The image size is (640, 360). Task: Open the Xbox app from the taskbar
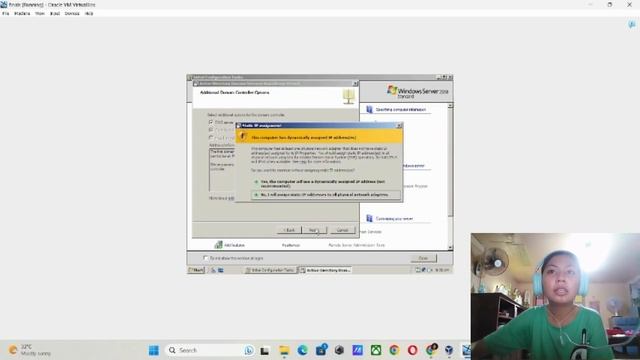[376, 350]
